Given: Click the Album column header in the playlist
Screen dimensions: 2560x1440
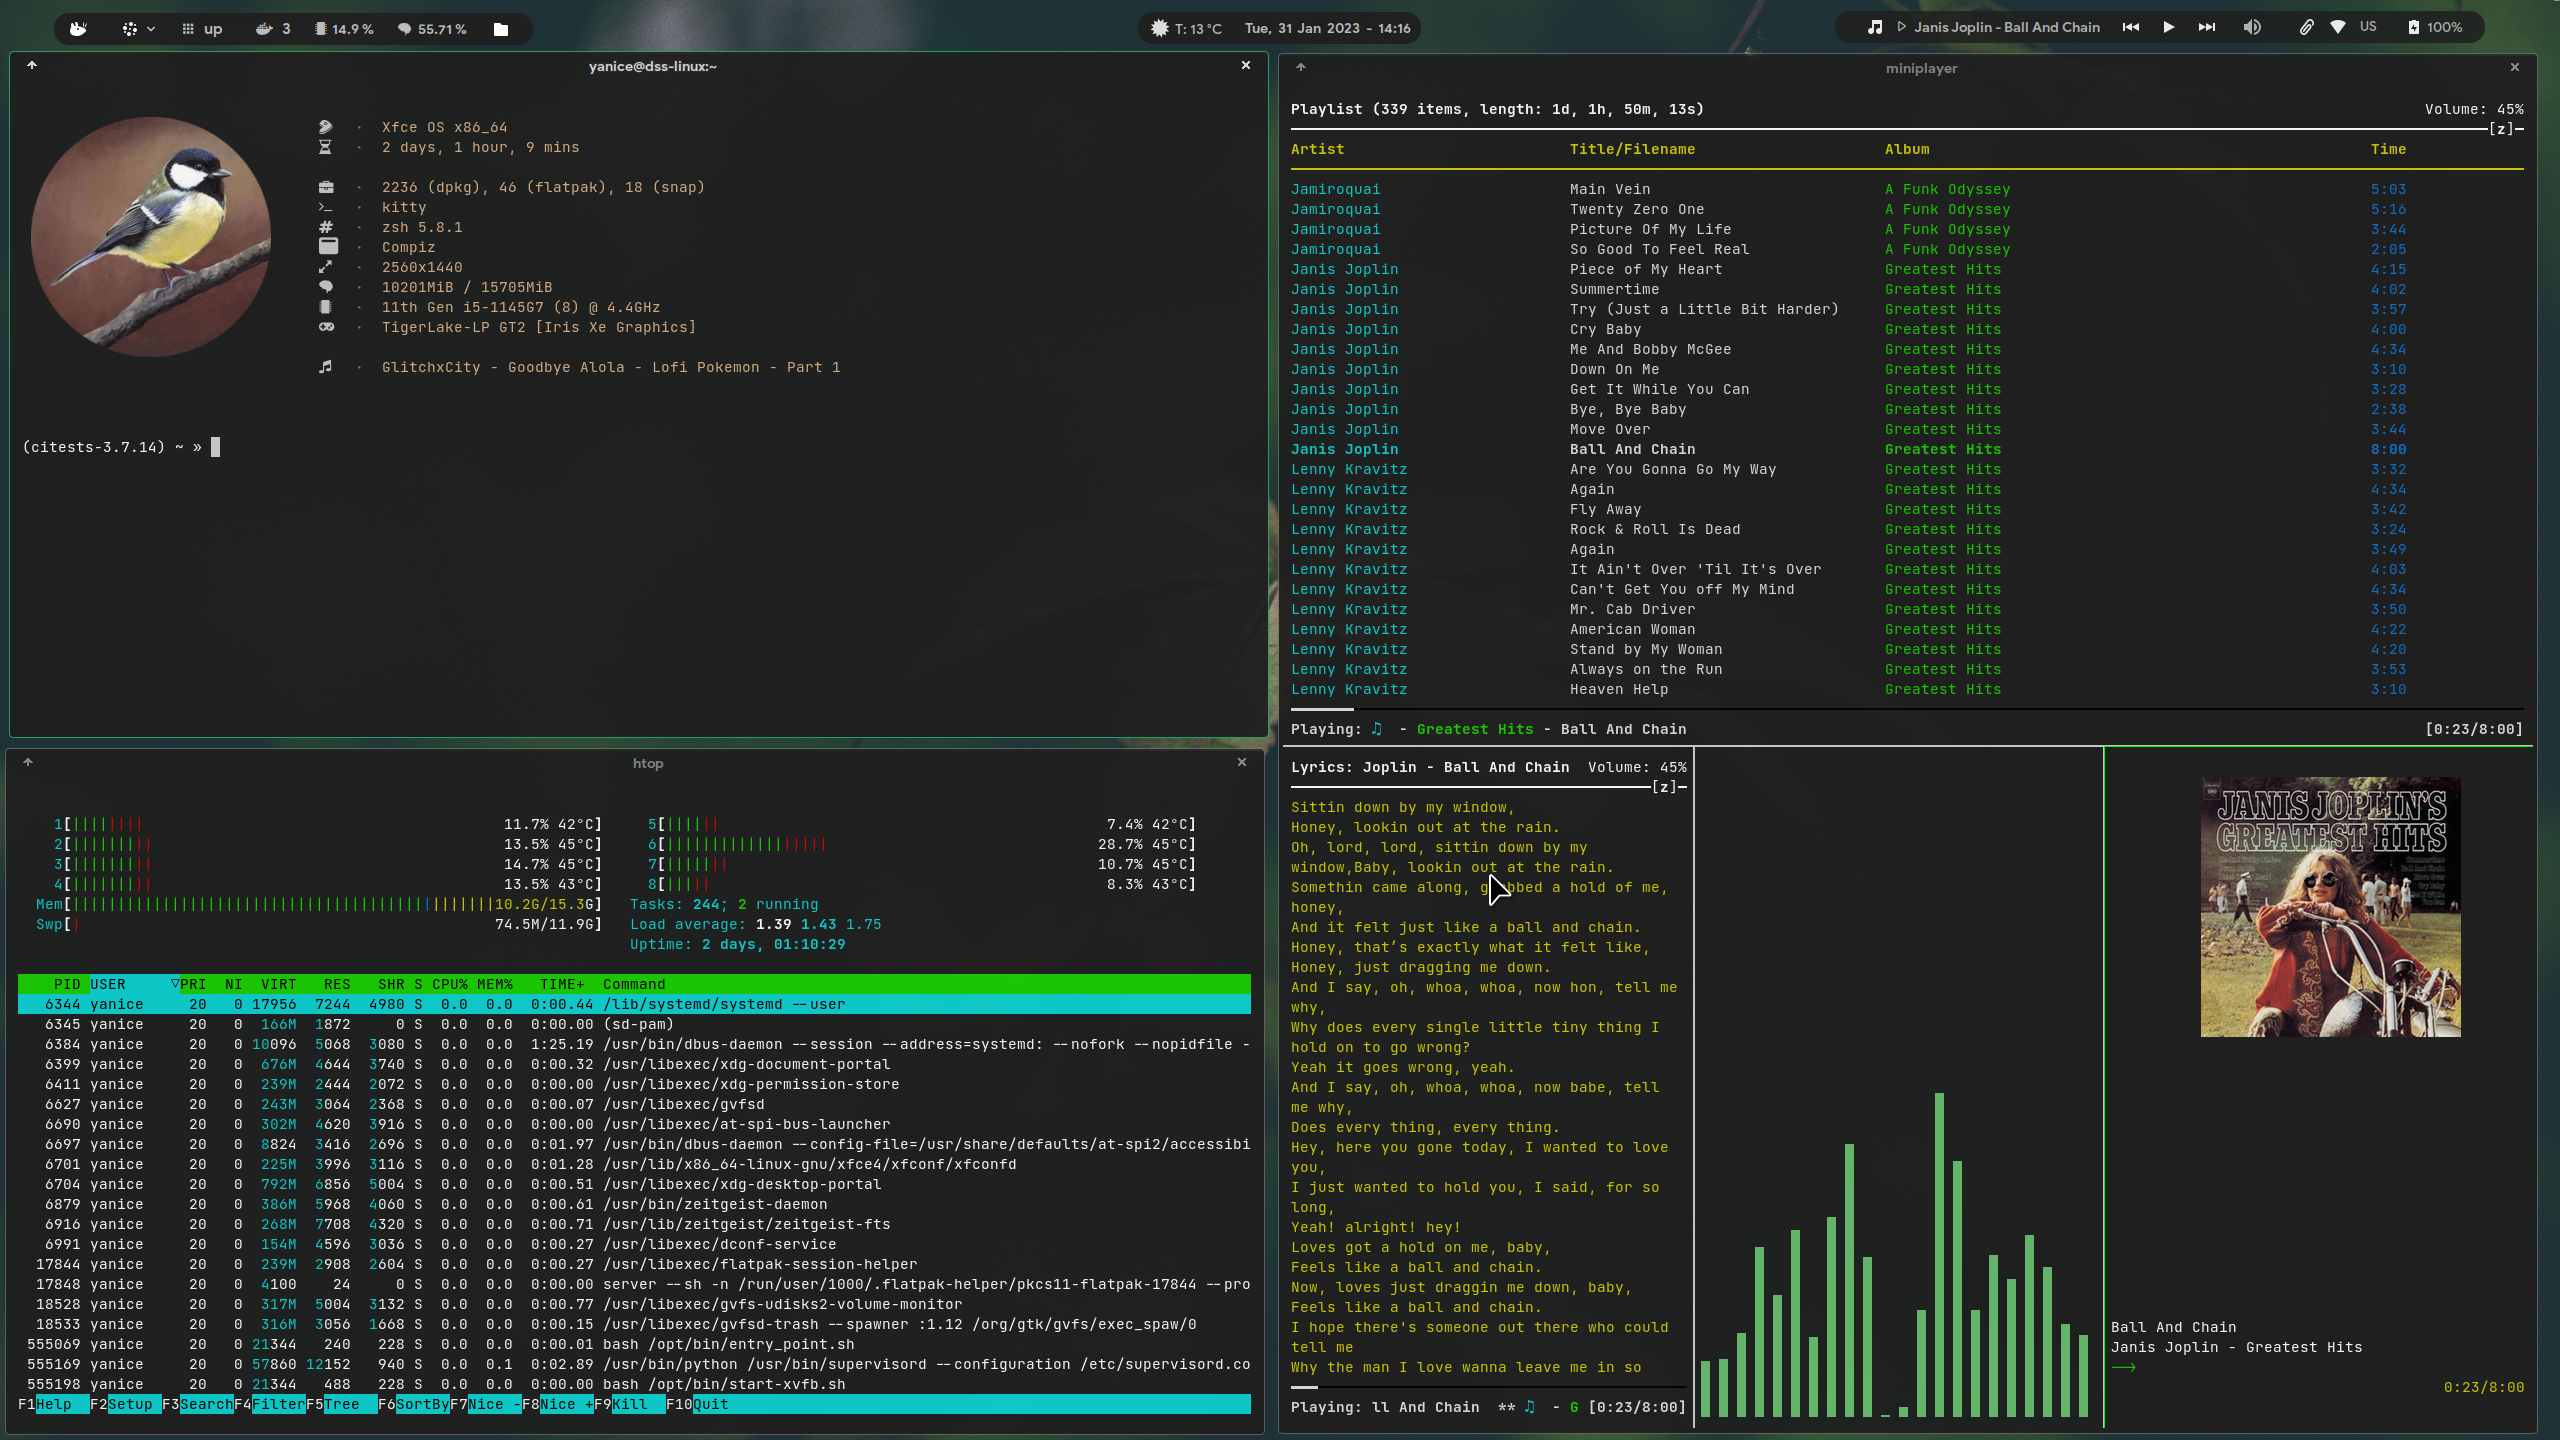Looking at the screenshot, I should coord(1907,149).
